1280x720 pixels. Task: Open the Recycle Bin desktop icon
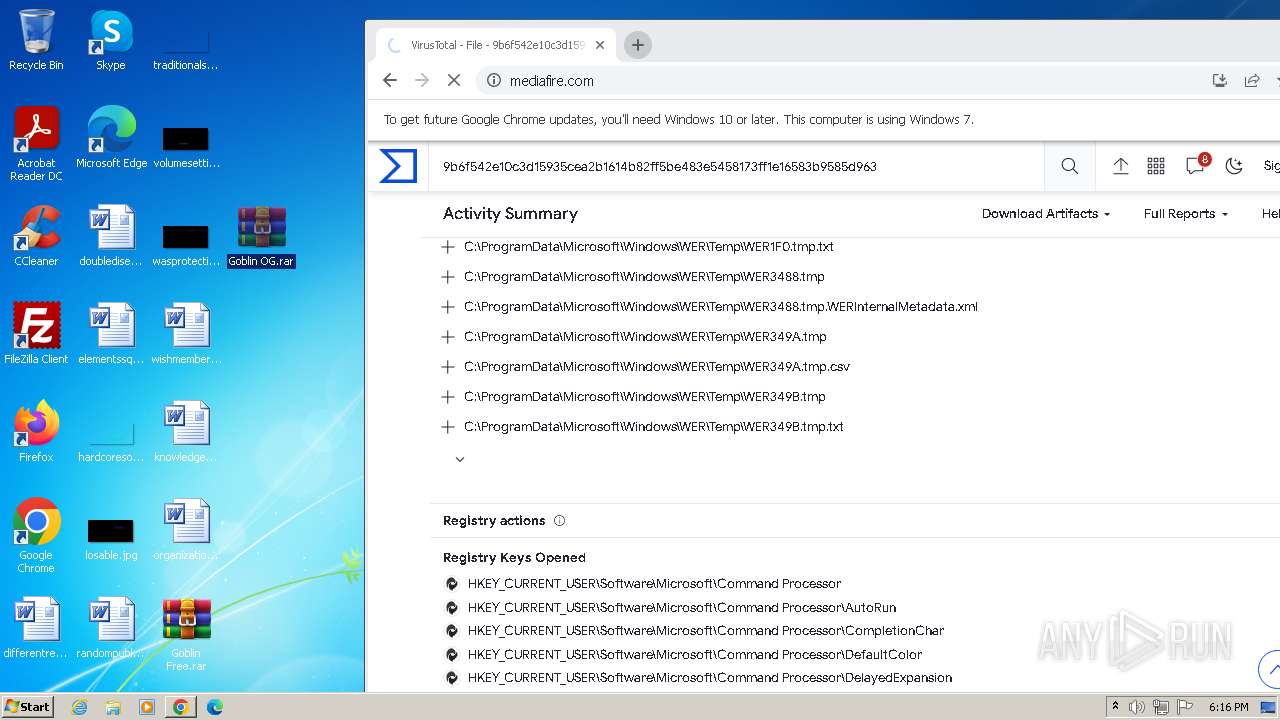coord(36,40)
